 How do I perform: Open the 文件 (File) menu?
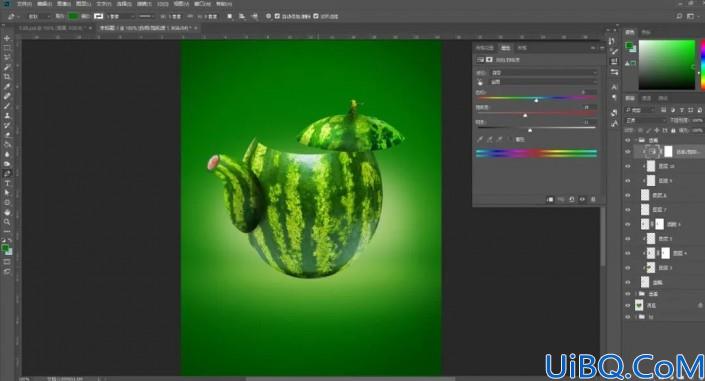click(x=24, y=4)
